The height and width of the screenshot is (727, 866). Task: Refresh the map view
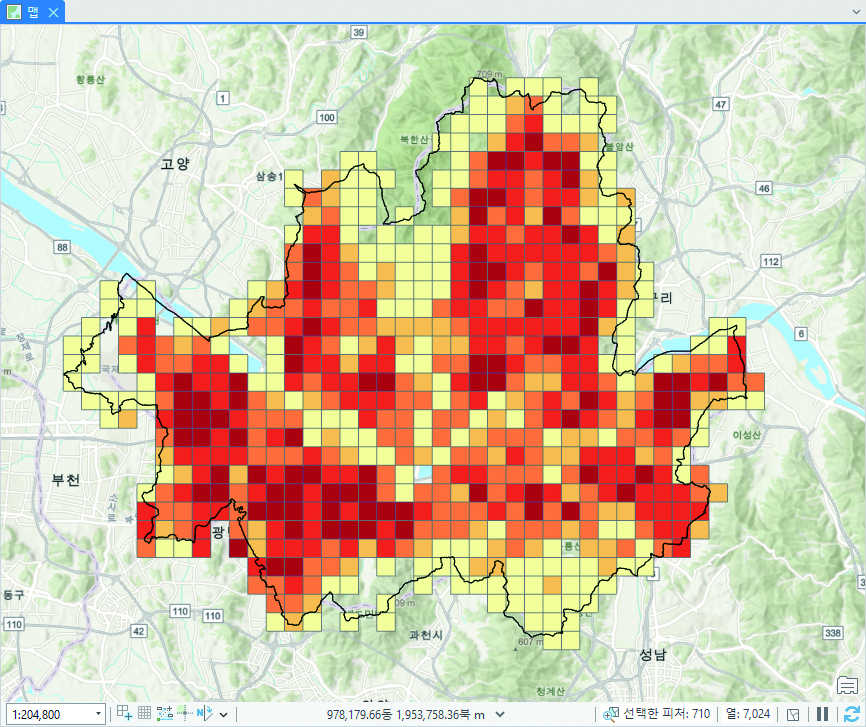pyautogui.click(x=850, y=714)
